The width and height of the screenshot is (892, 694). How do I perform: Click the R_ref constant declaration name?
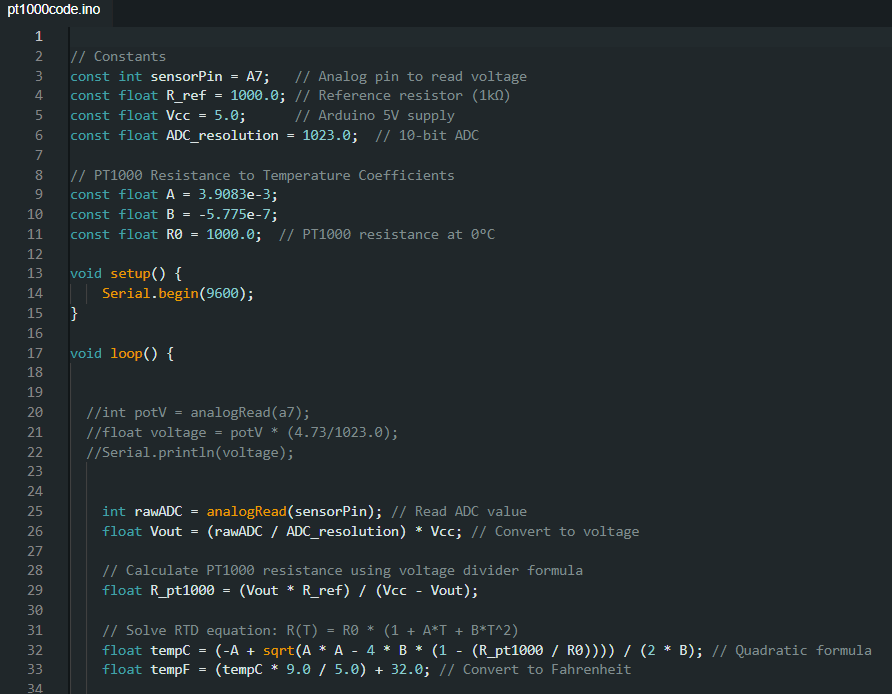pyautogui.click(x=186, y=96)
